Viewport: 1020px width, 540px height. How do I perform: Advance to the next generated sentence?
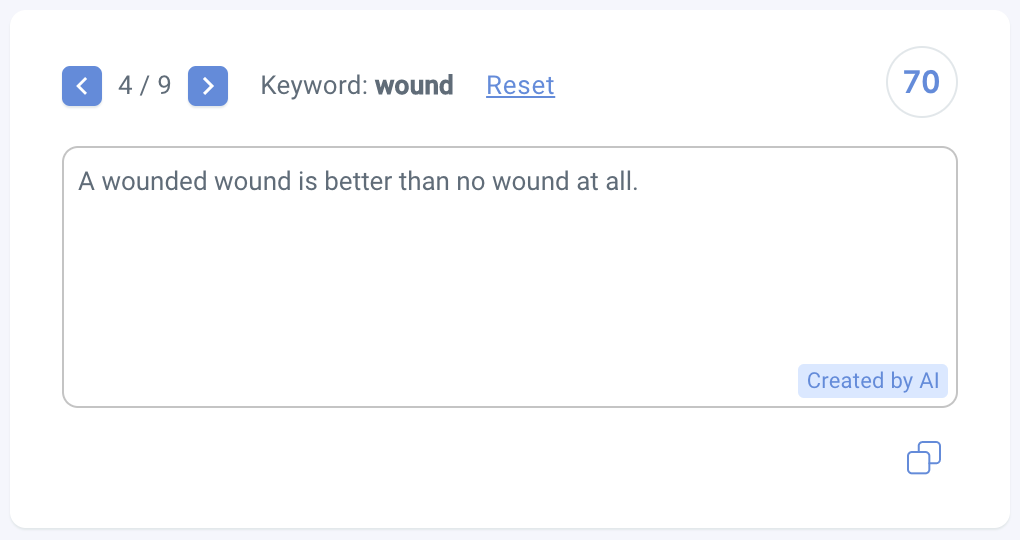click(208, 86)
